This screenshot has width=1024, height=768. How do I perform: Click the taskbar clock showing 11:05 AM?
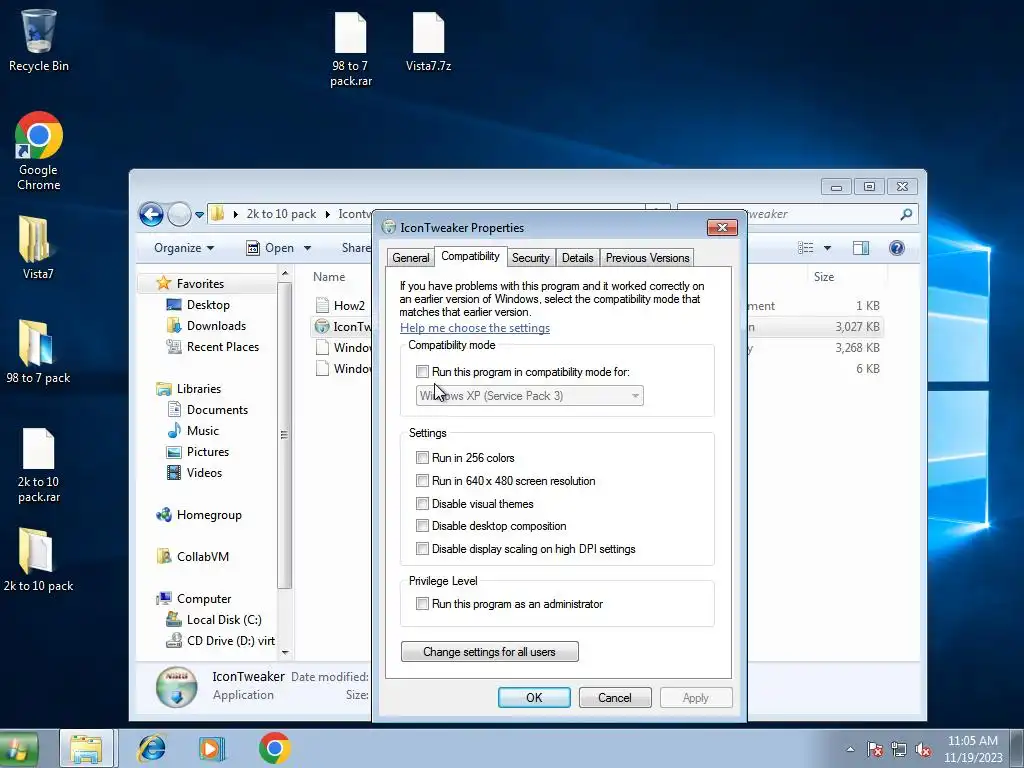(x=973, y=749)
